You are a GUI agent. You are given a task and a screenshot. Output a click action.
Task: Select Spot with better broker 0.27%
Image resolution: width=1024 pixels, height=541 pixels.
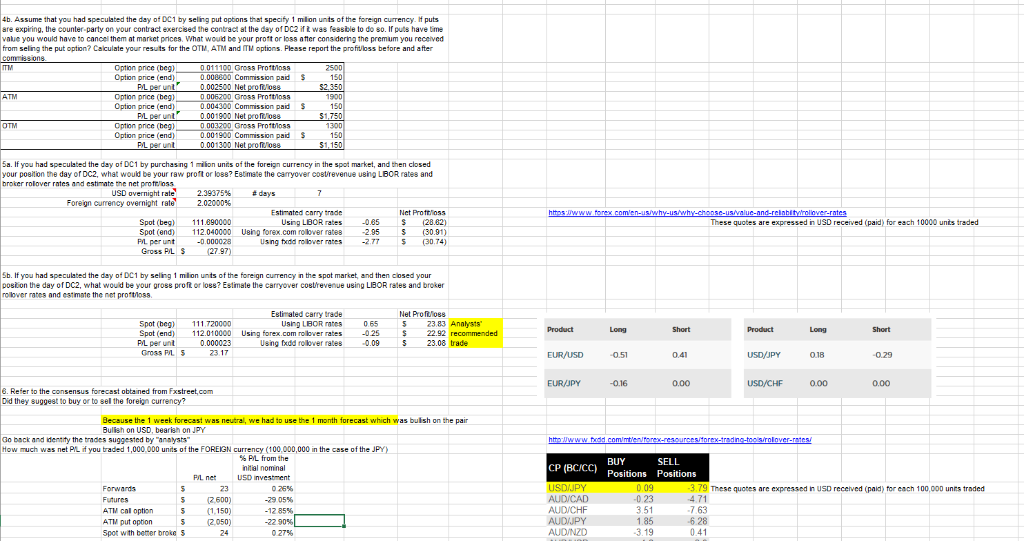pos(263,533)
